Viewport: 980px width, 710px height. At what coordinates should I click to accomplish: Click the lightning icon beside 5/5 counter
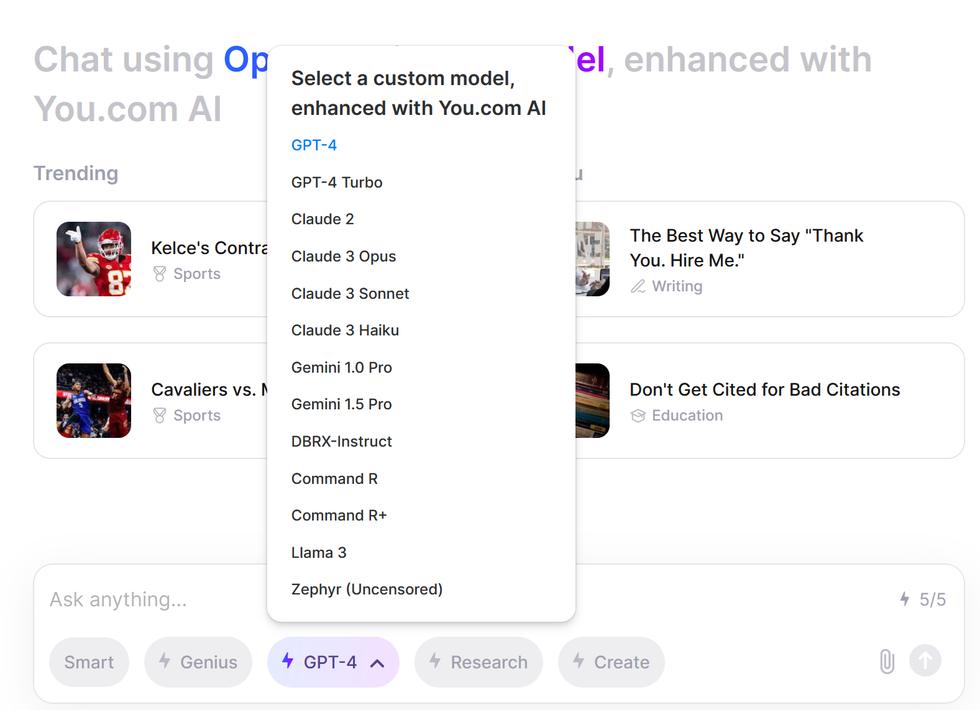point(904,599)
